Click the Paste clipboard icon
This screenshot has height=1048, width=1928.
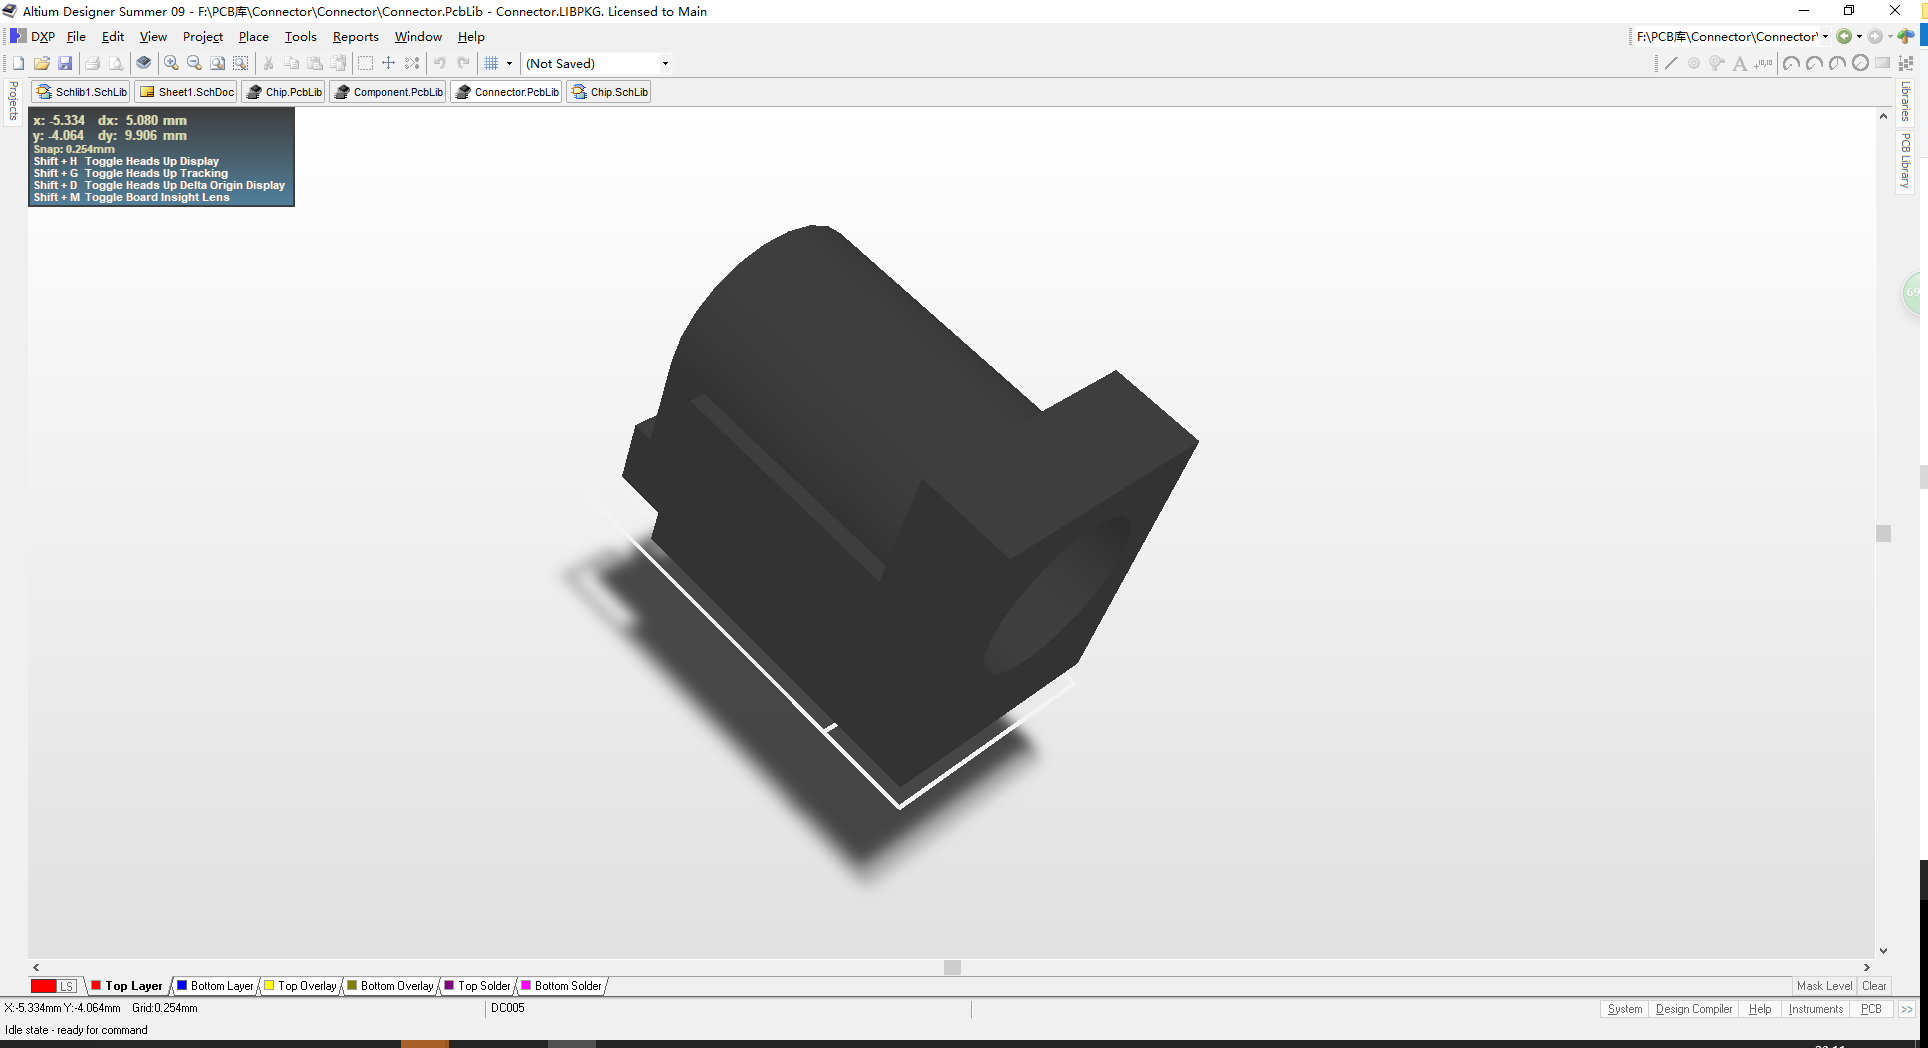pyautogui.click(x=315, y=63)
